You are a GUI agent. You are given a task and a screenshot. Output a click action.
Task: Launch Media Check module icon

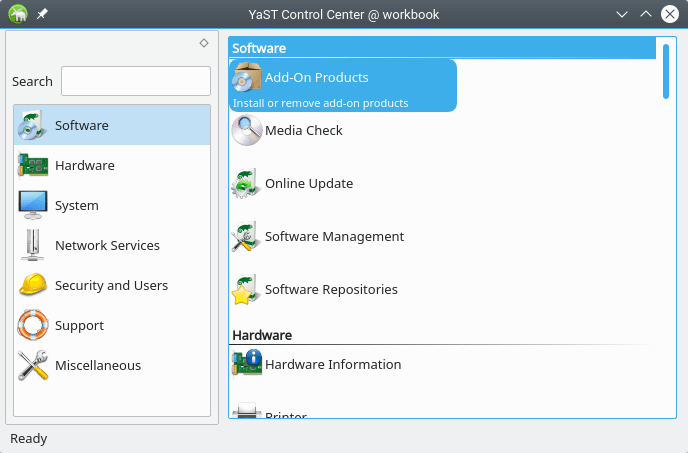(247, 131)
